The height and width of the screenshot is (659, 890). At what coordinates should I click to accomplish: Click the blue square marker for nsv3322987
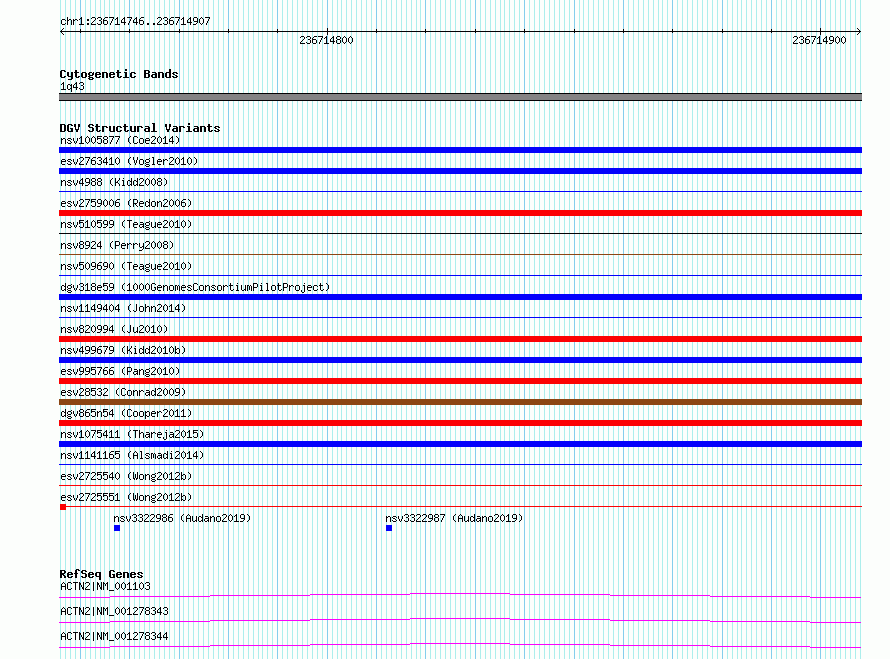point(389,528)
